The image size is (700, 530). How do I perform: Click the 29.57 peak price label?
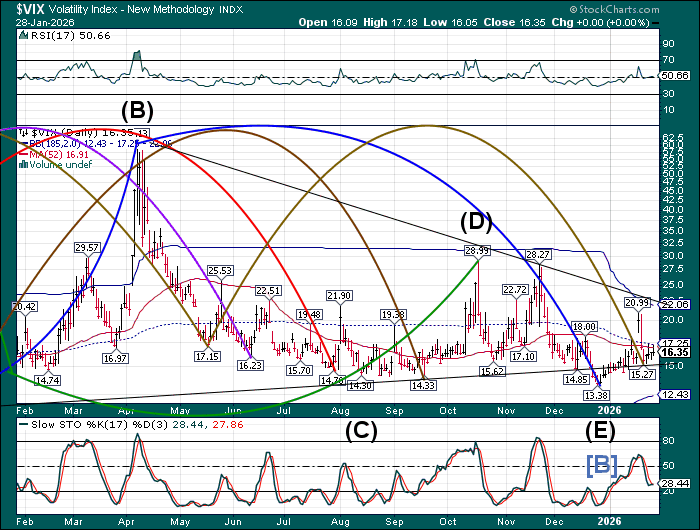pos(87,247)
